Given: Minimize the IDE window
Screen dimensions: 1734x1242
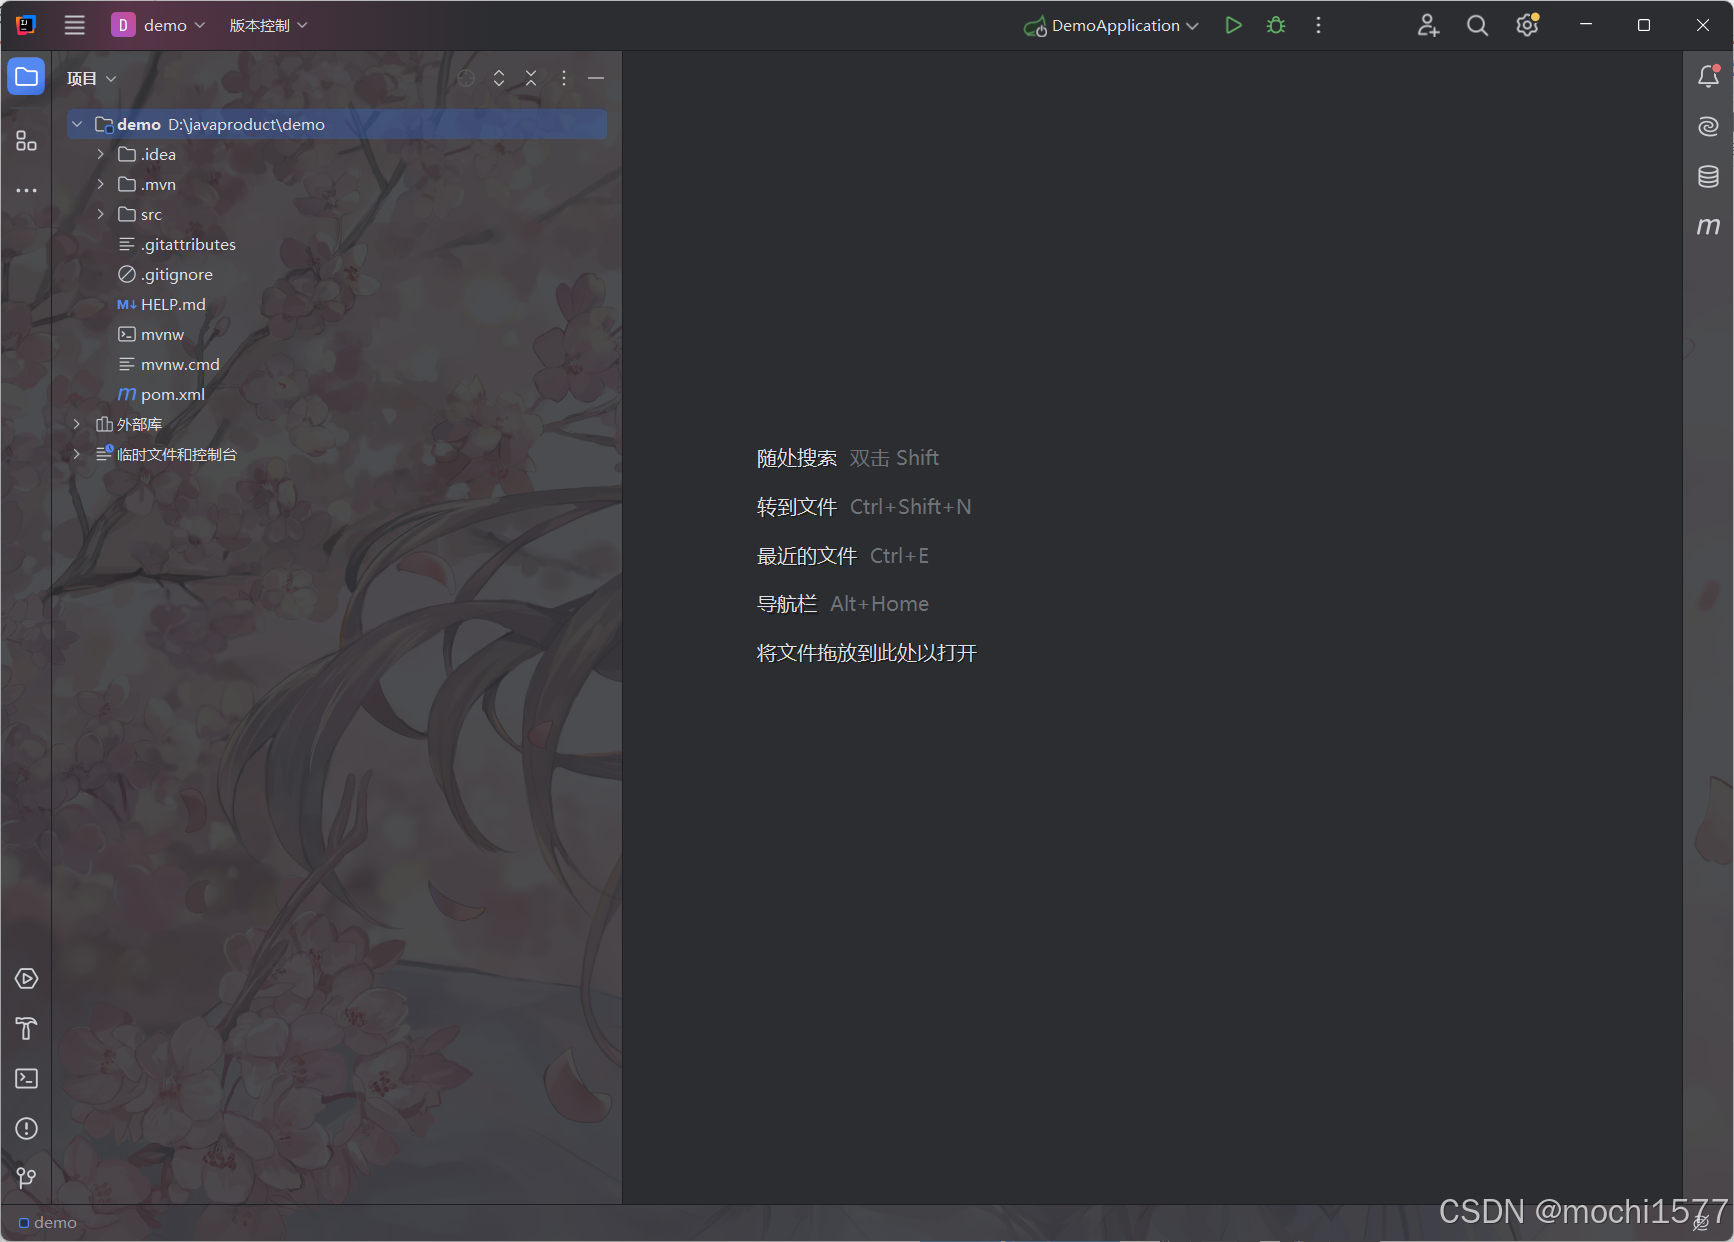Looking at the screenshot, I should click(1586, 25).
